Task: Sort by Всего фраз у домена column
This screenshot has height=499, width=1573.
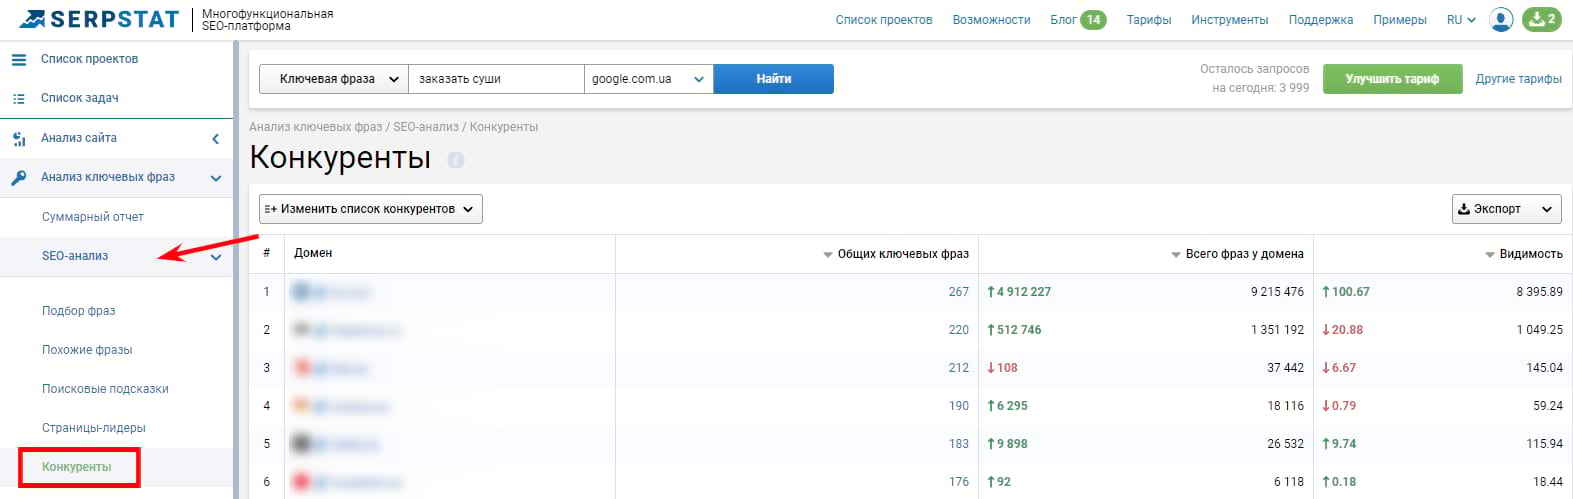Action: [1237, 254]
